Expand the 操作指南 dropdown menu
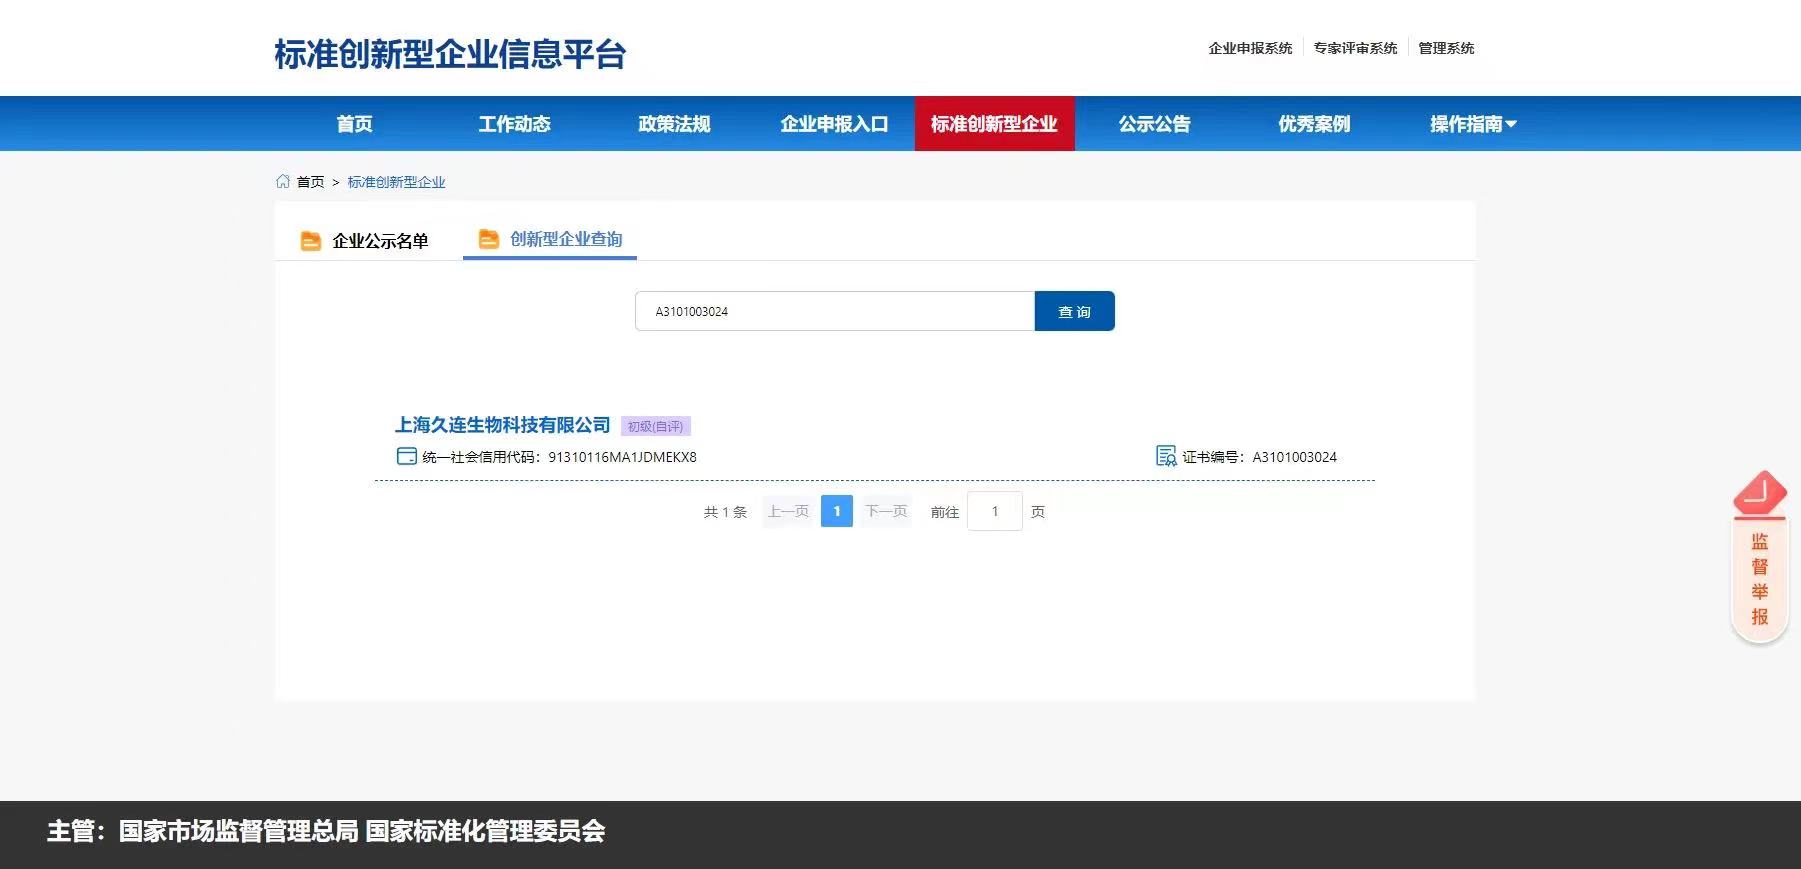The image size is (1801, 869). (x=1473, y=124)
